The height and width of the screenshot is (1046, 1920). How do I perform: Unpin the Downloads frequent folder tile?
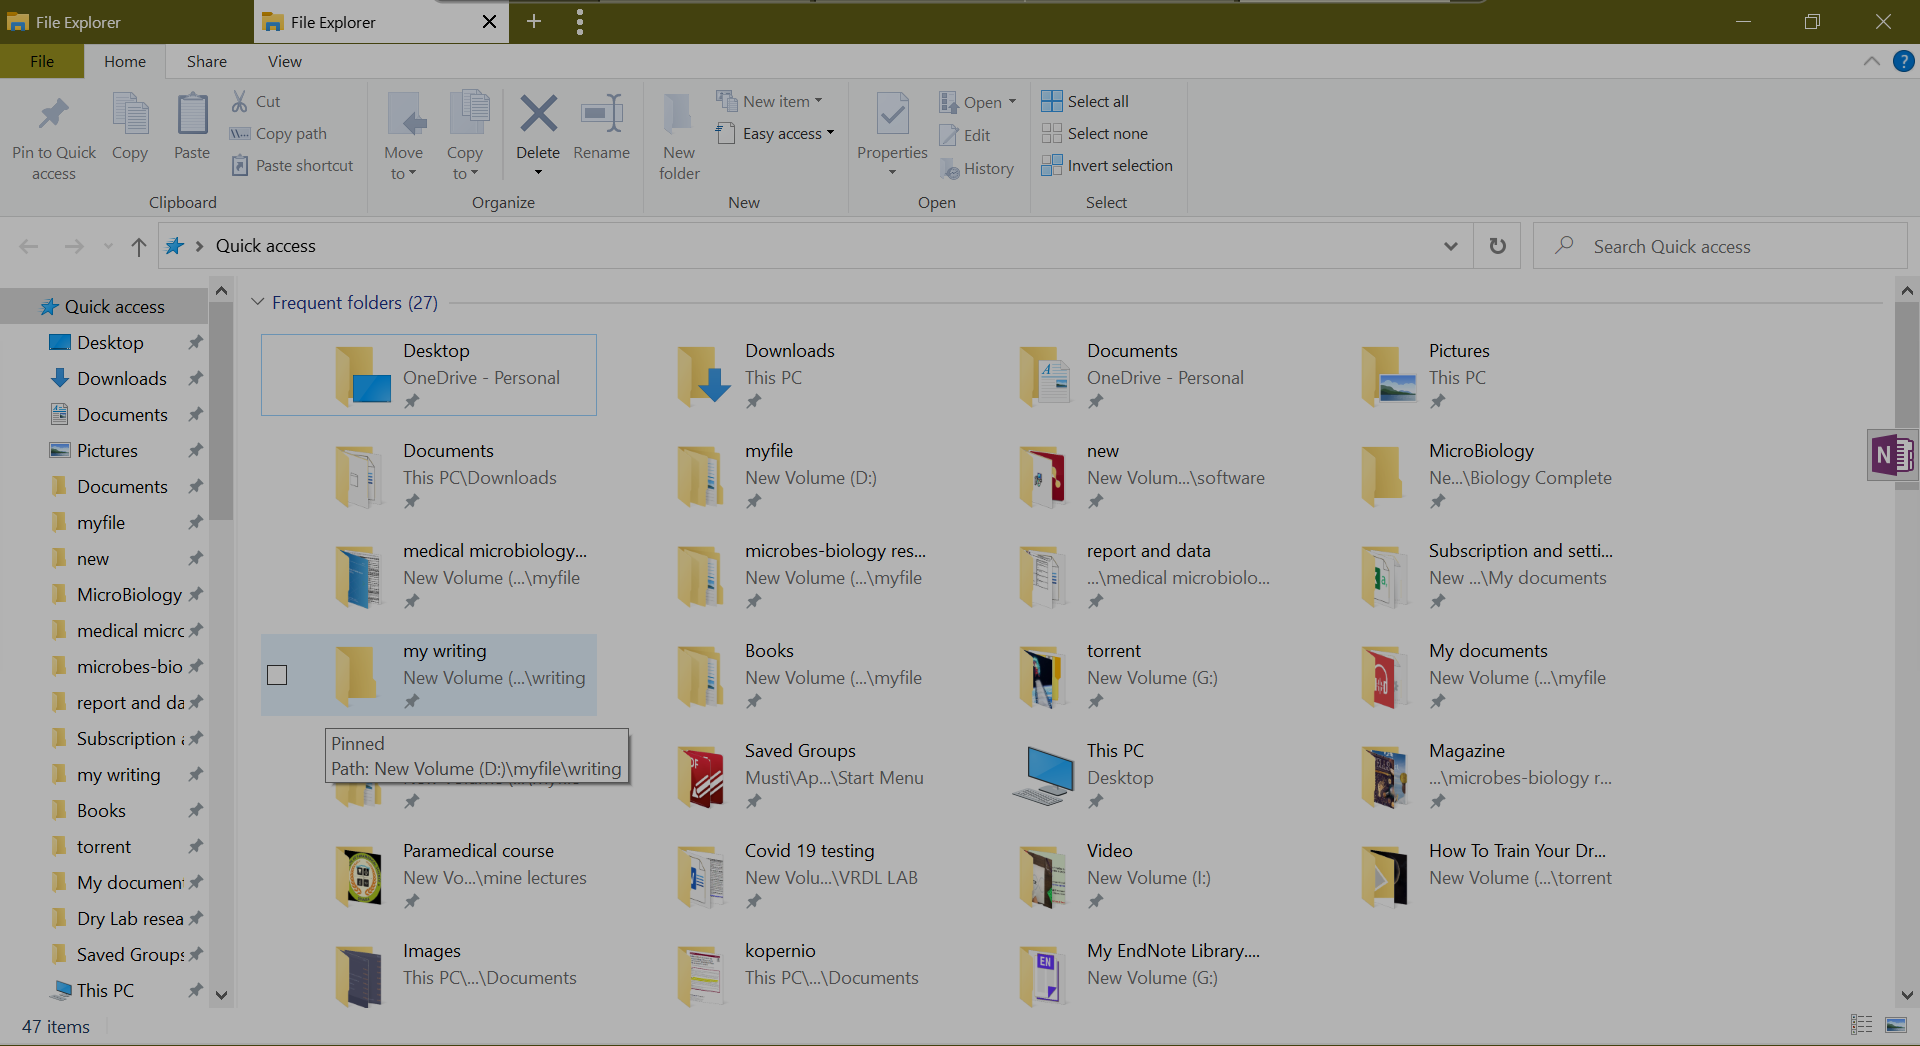click(x=752, y=401)
